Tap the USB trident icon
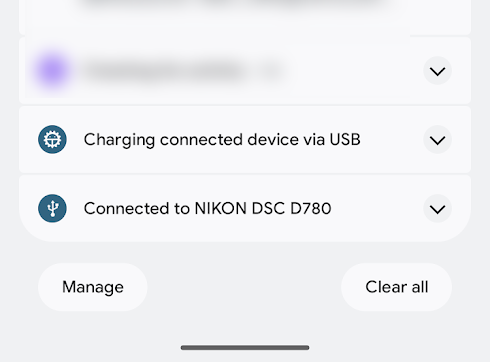Viewport: 490px width, 362px height. (x=52, y=208)
